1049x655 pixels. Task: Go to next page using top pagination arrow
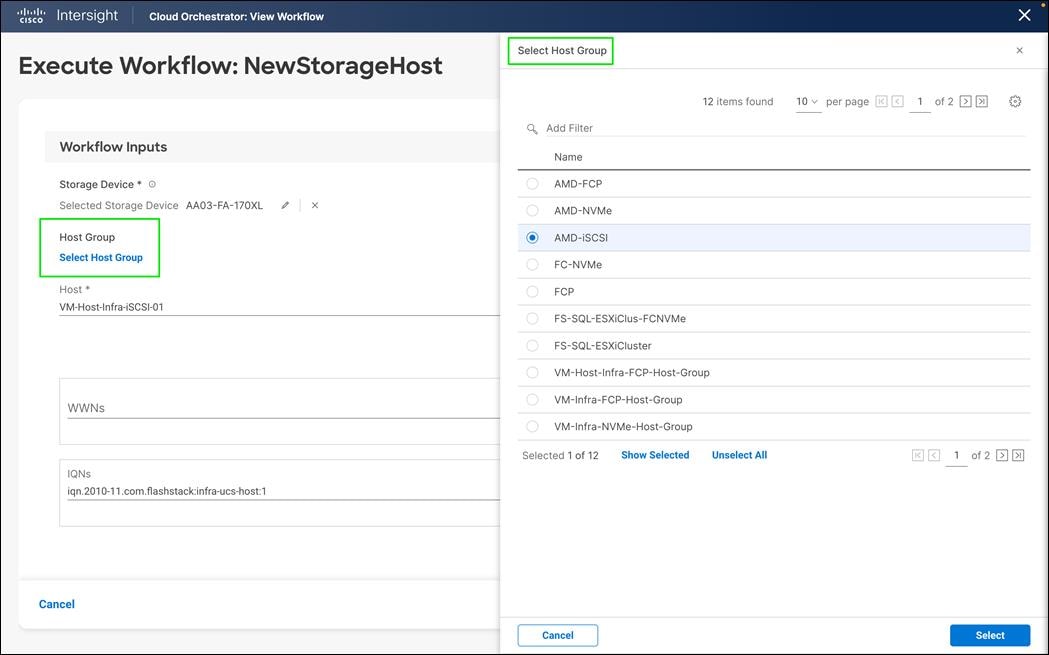pyautogui.click(x=965, y=101)
